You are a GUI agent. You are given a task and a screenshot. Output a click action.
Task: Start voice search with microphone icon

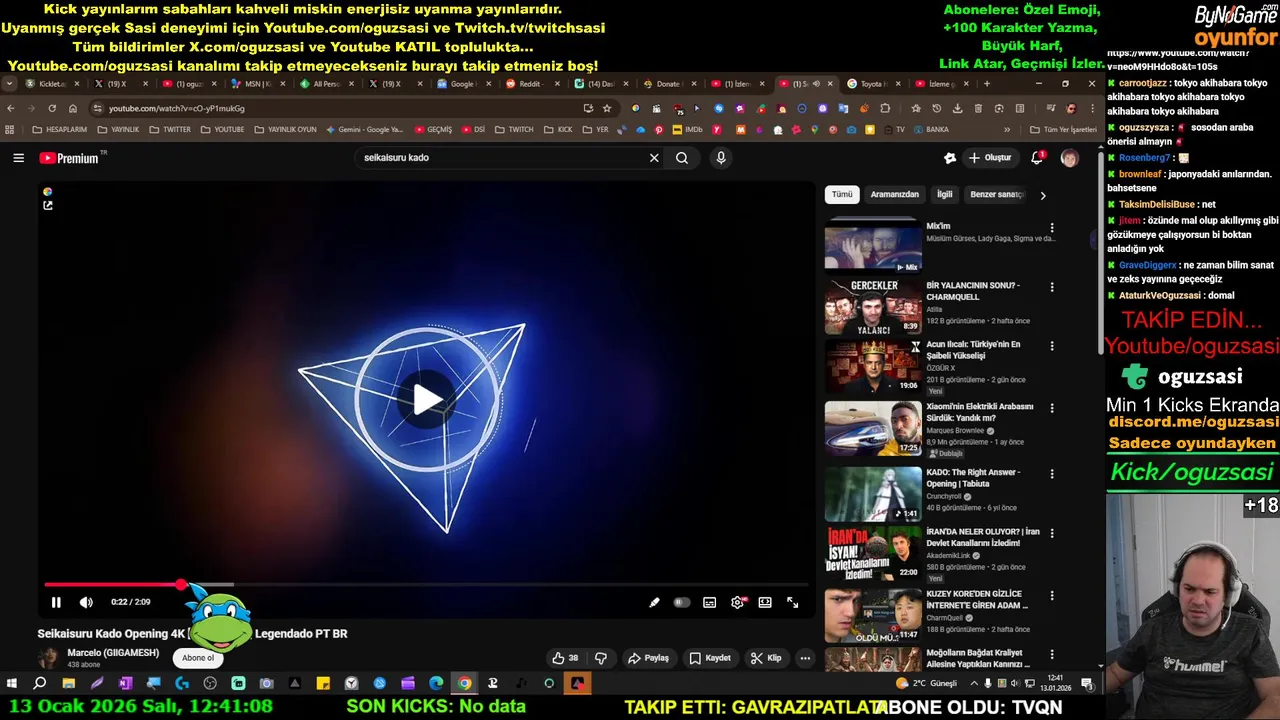coord(721,158)
